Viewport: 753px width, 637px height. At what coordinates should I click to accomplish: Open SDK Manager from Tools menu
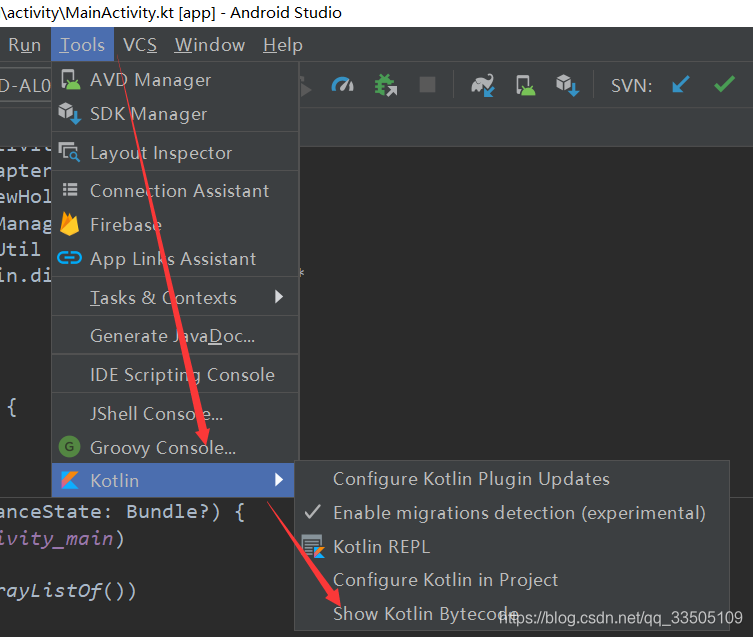(x=175, y=114)
